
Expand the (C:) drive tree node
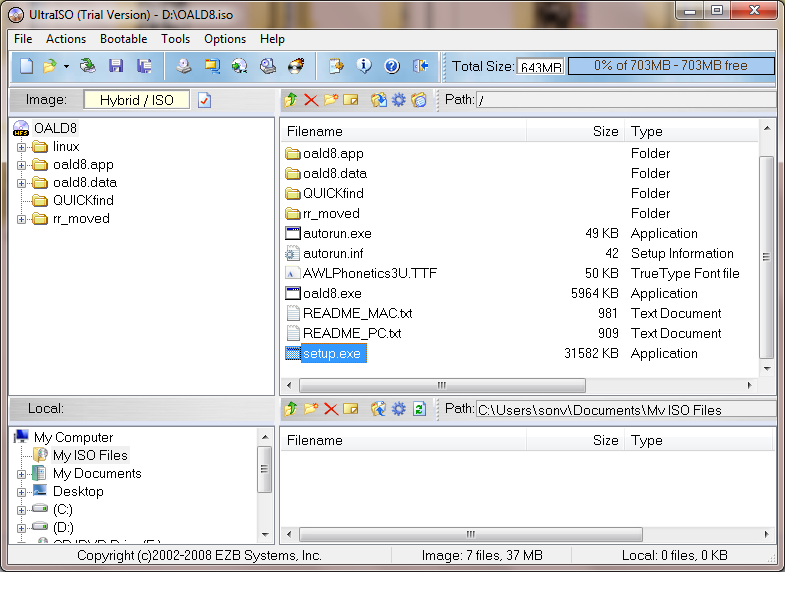(x=21, y=510)
